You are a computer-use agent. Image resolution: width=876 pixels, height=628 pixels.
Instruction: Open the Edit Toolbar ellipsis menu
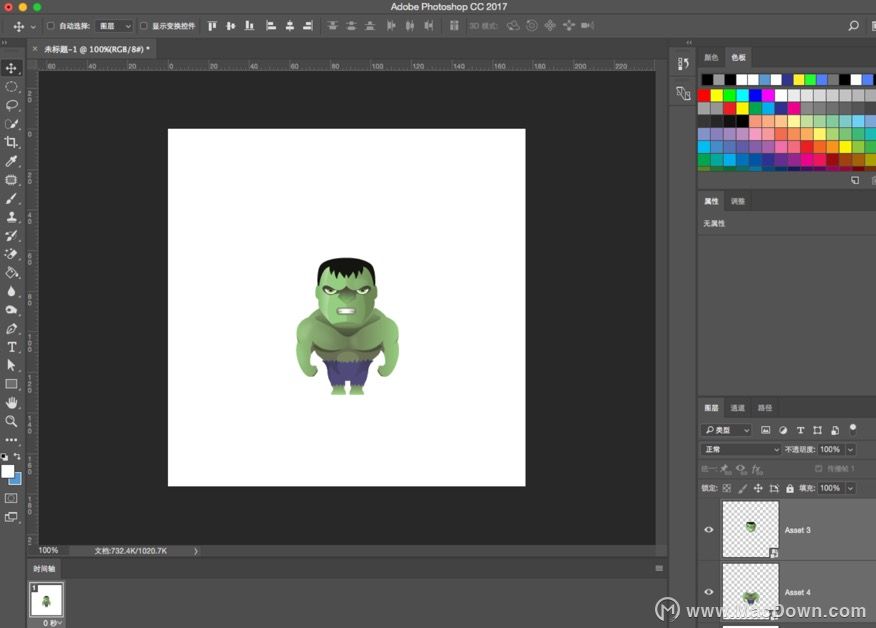(x=11, y=440)
